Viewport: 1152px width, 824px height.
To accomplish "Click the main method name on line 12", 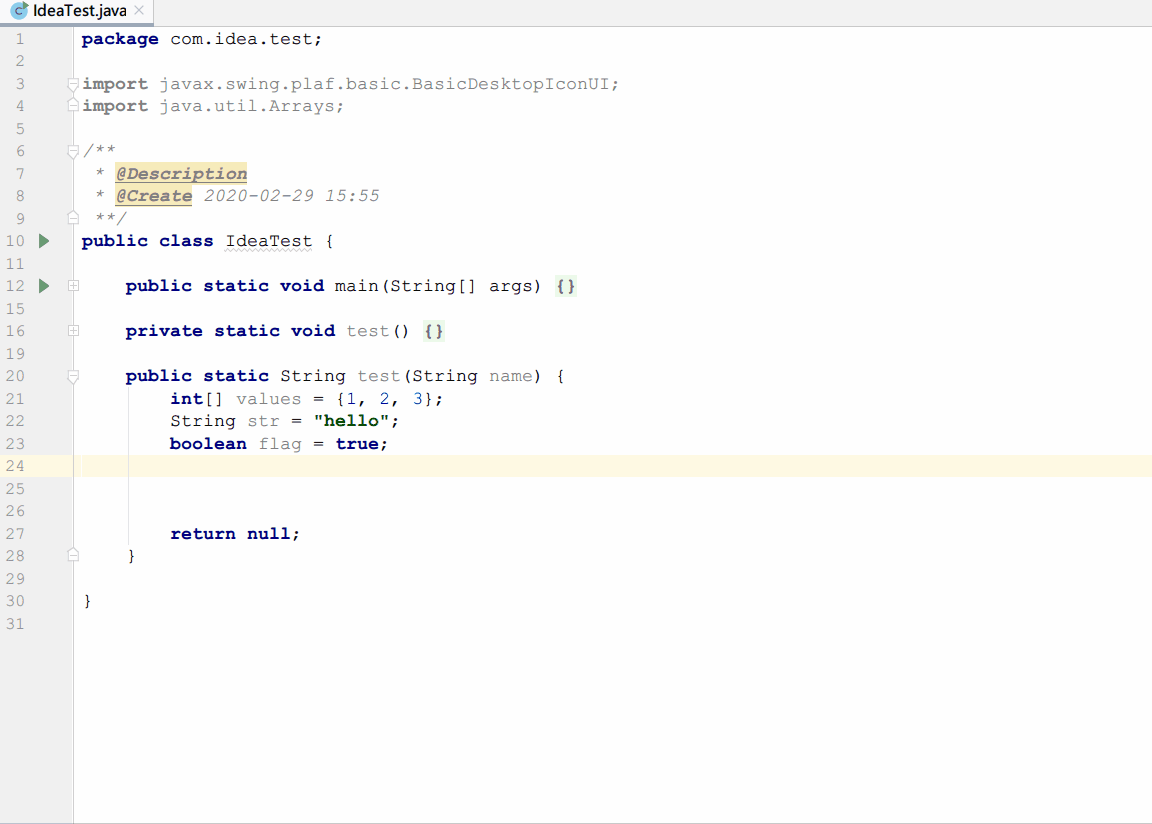I will tap(357, 286).
